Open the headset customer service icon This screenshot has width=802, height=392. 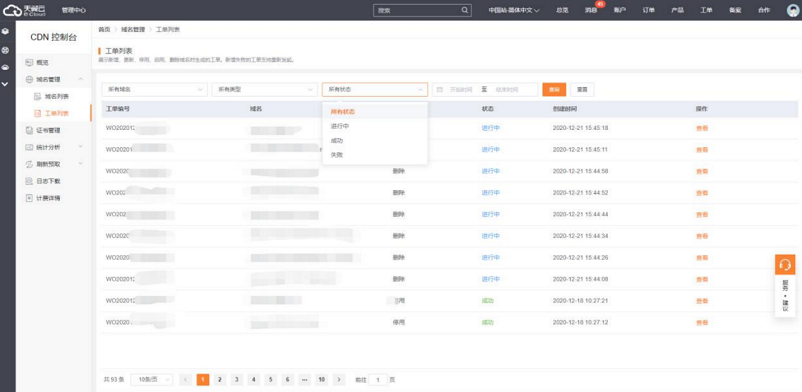click(x=785, y=265)
